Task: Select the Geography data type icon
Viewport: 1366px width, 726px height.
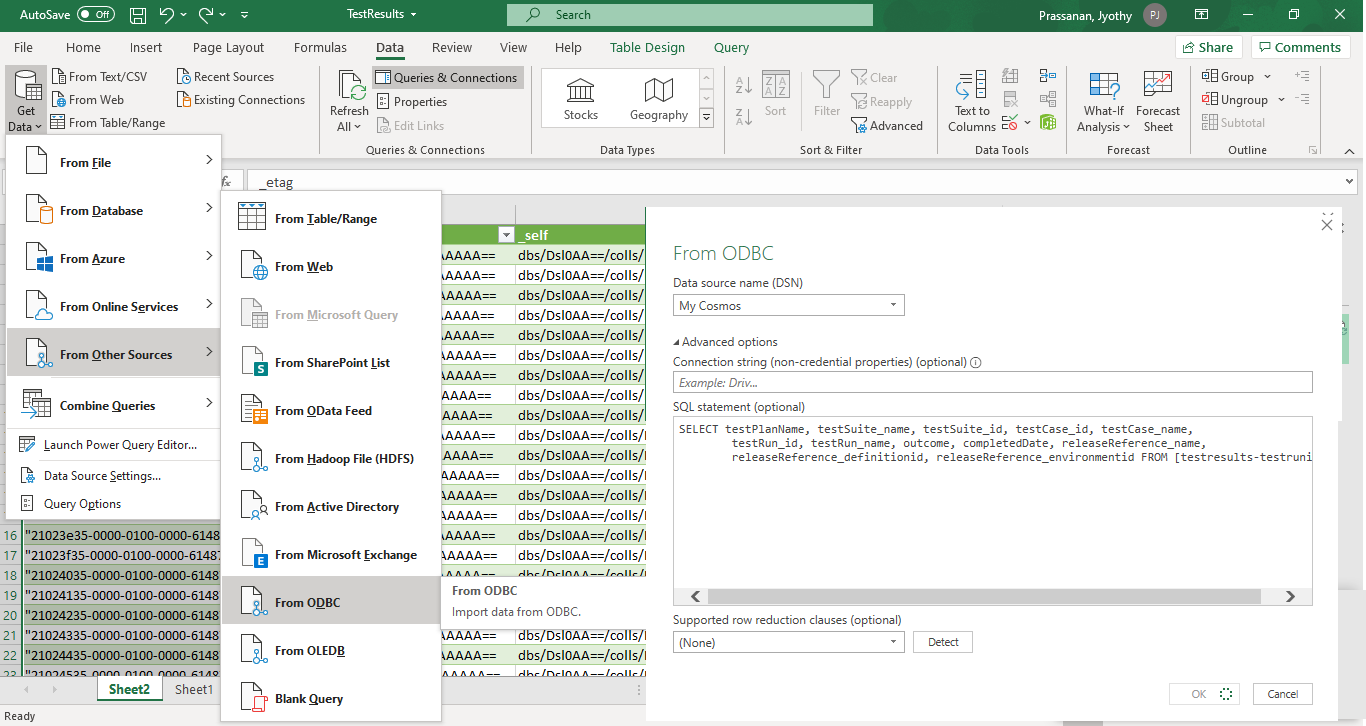Action: pyautogui.click(x=658, y=98)
